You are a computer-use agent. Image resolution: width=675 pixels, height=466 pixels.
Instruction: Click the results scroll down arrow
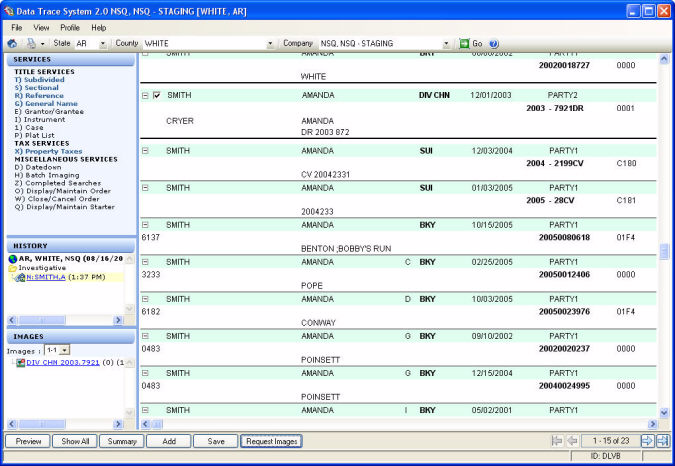[x=664, y=413]
